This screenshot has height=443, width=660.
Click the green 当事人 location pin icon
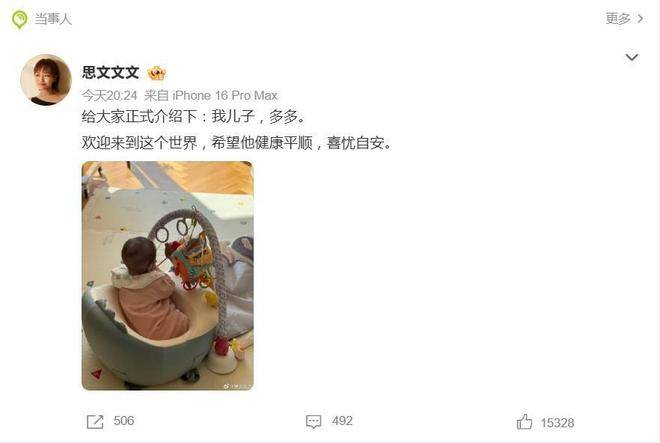point(19,19)
